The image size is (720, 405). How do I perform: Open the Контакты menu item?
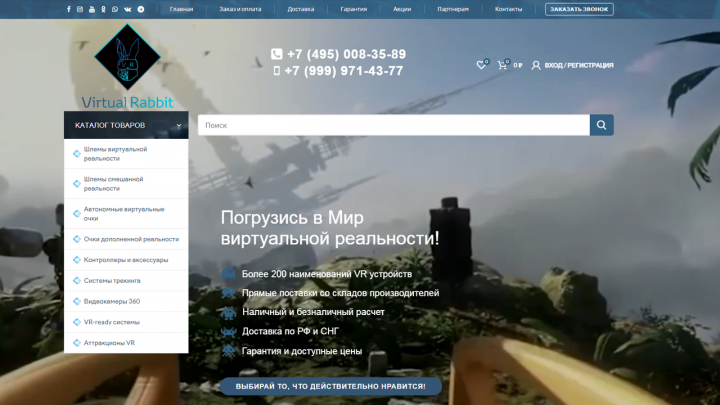click(x=508, y=9)
